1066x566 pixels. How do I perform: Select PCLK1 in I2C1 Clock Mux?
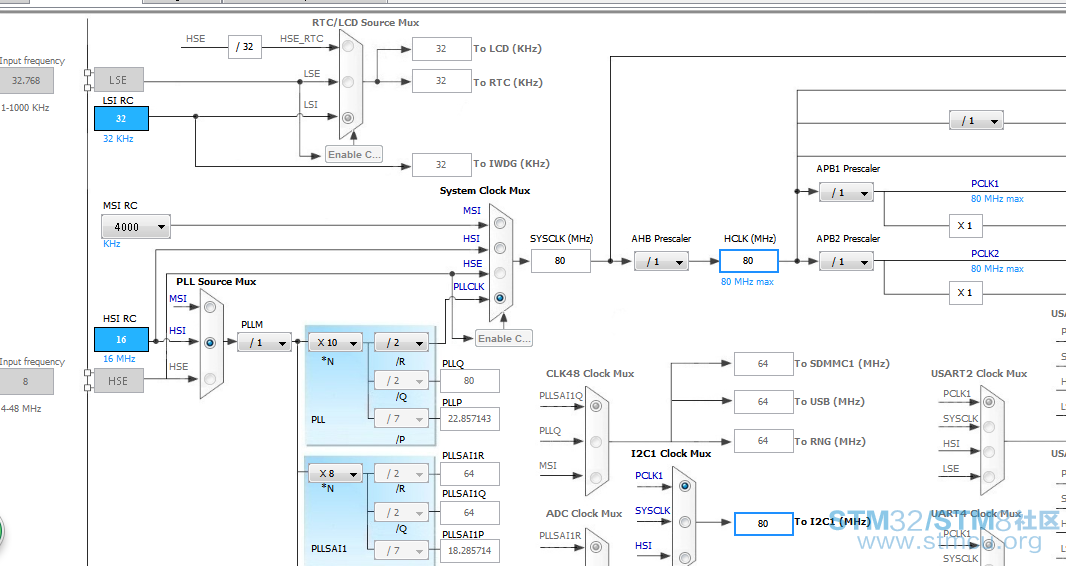tap(685, 486)
